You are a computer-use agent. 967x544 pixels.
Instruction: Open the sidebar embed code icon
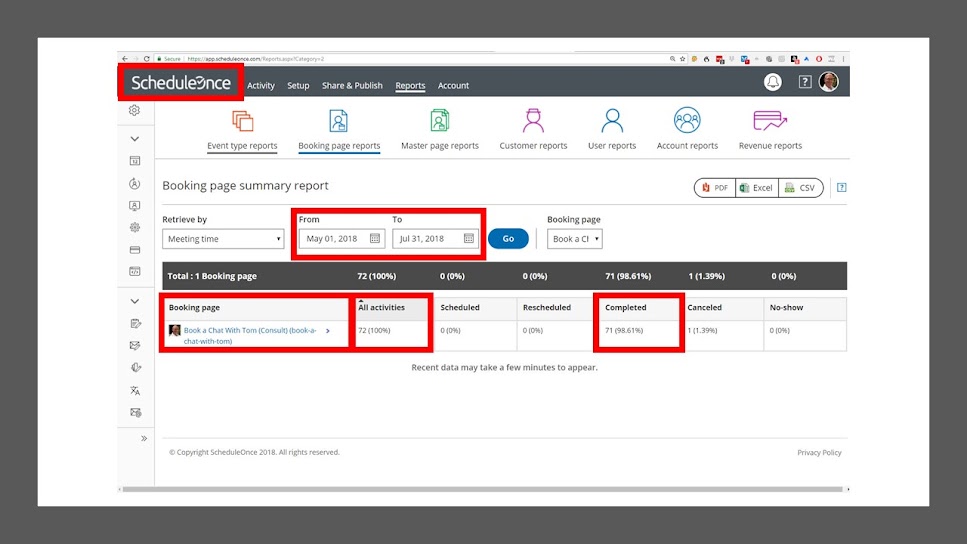[x=135, y=271]
